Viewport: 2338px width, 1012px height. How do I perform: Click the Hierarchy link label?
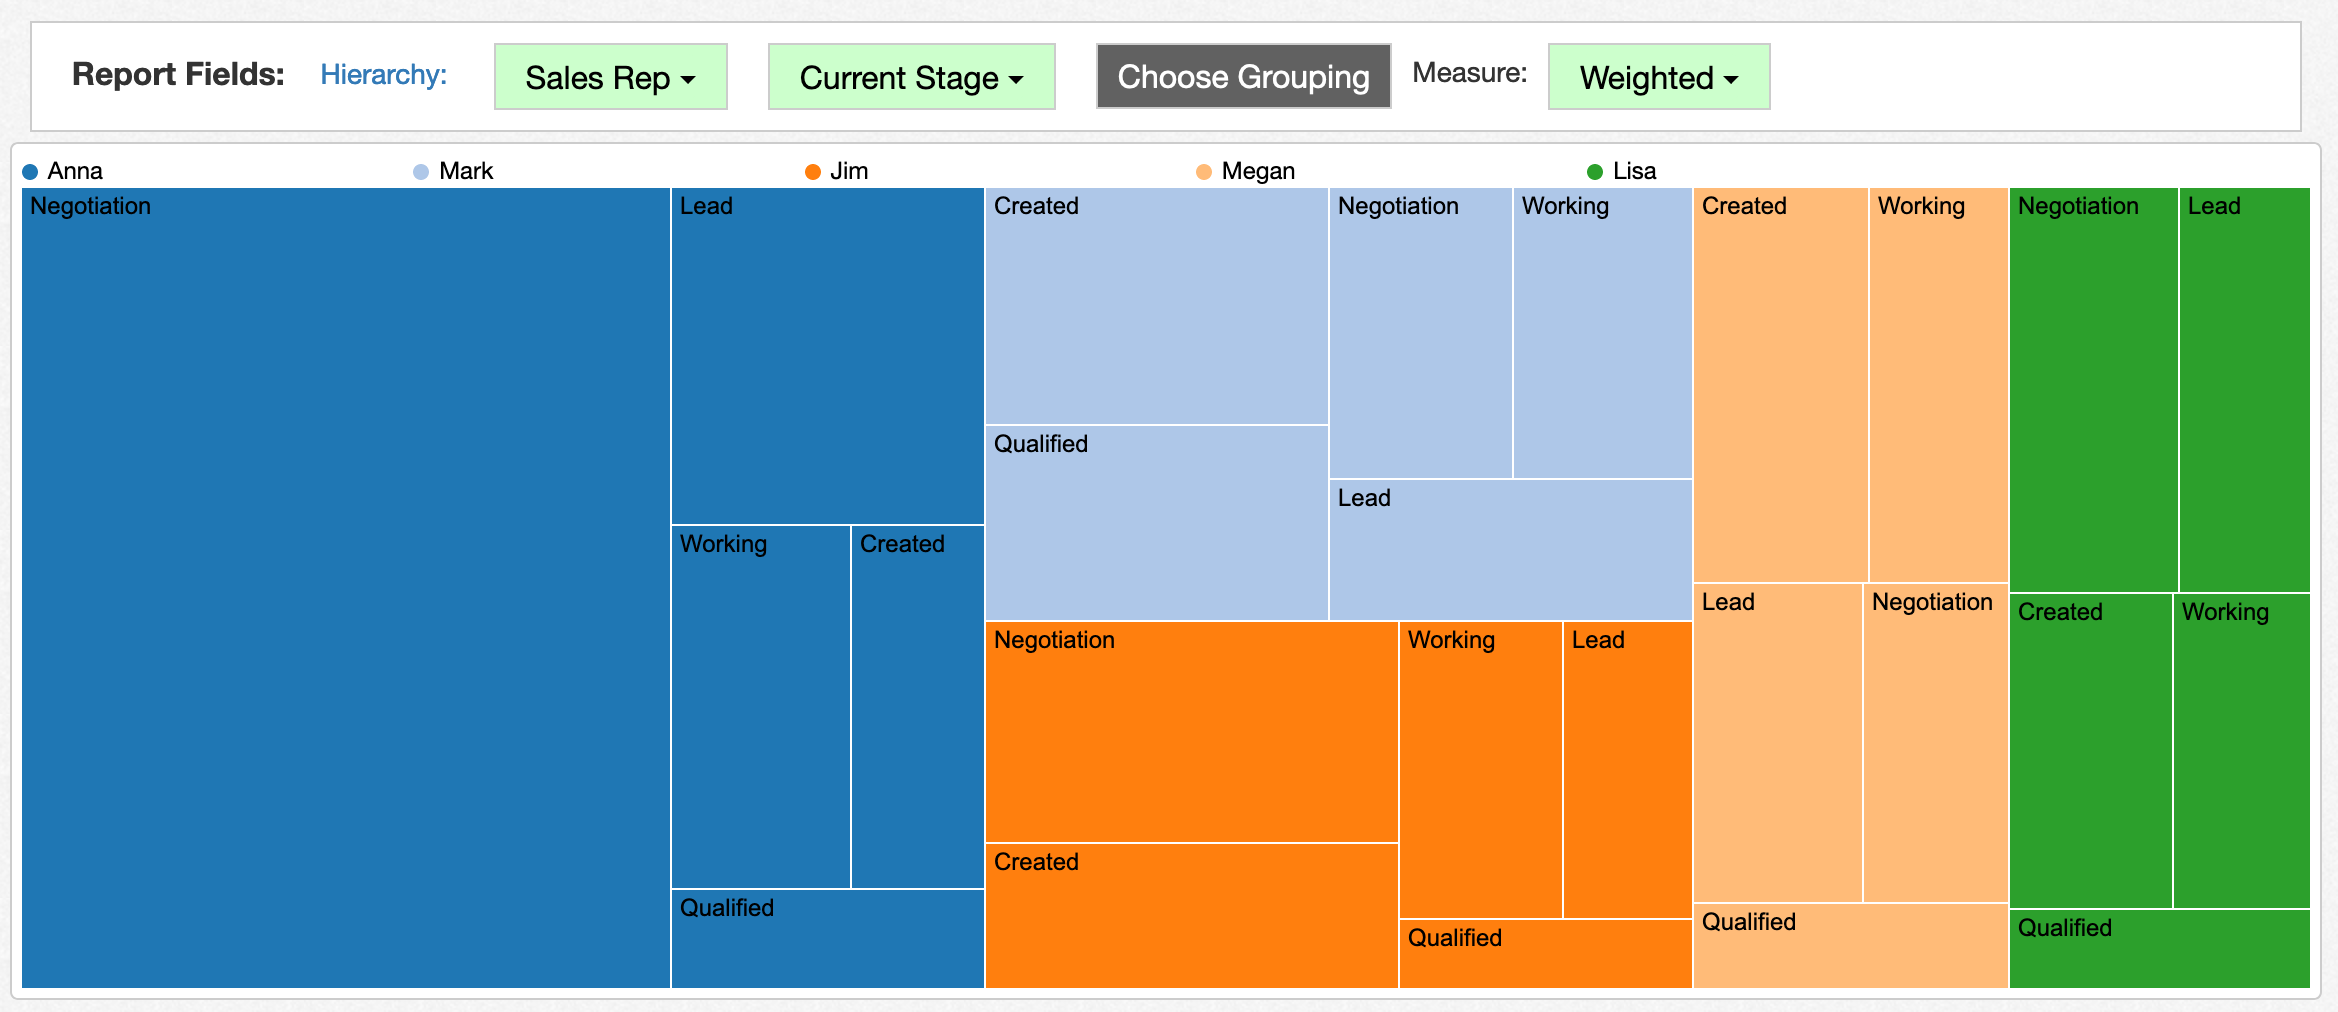pyautogui.click(x=383, y=75)
